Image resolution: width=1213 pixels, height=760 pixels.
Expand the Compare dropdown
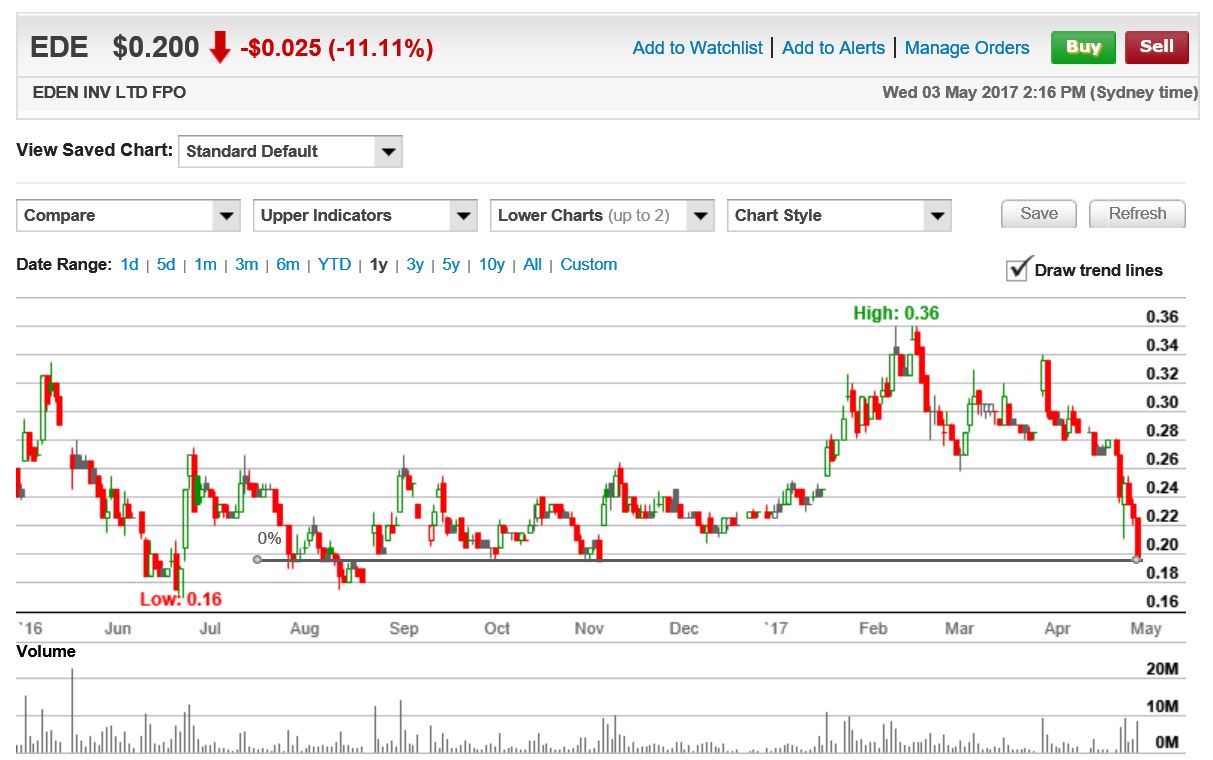129,216
